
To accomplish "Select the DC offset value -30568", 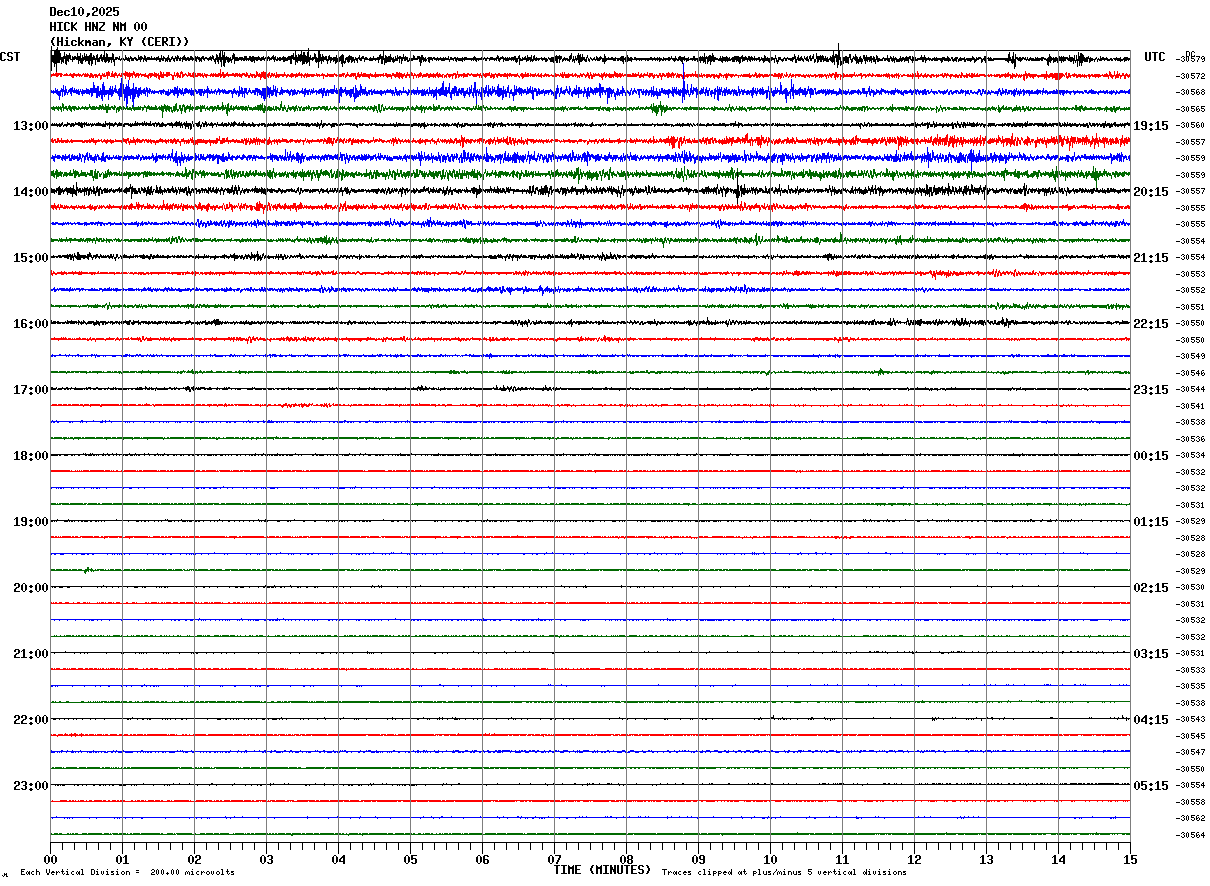I will 1191,93.
